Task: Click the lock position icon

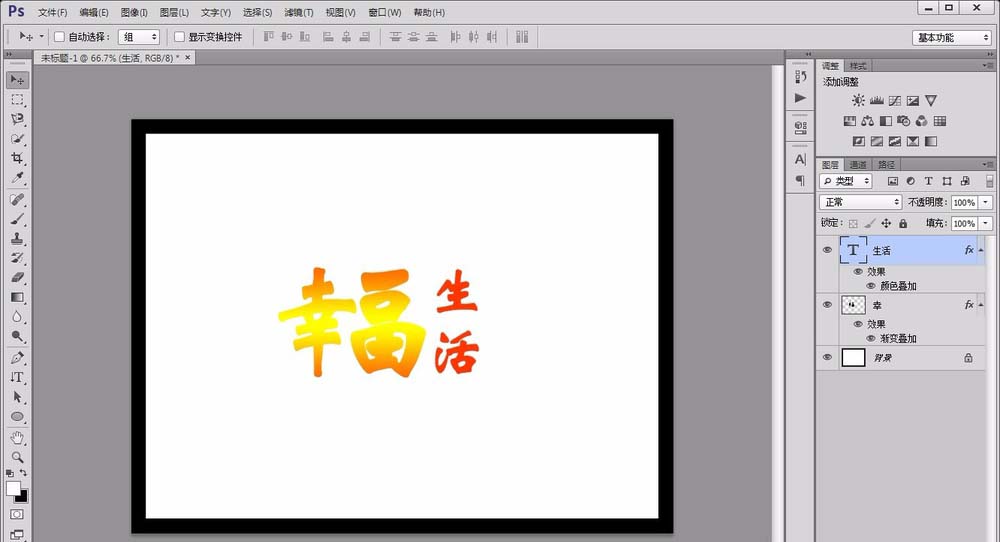Action: [886, 223]
